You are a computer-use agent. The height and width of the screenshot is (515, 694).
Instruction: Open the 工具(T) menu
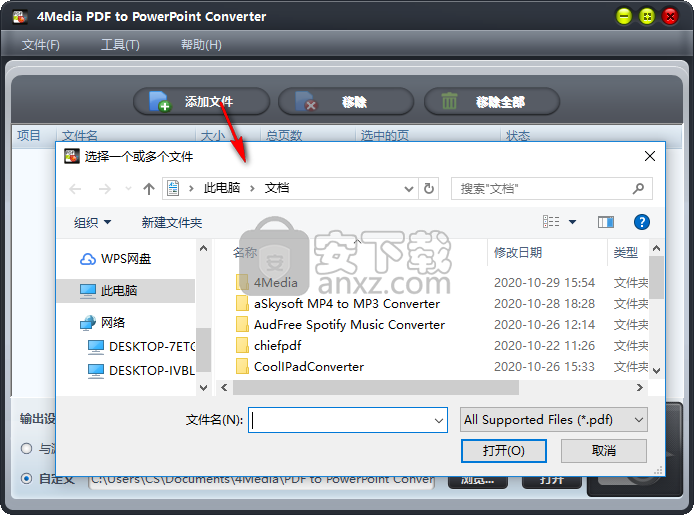point(120,45)
